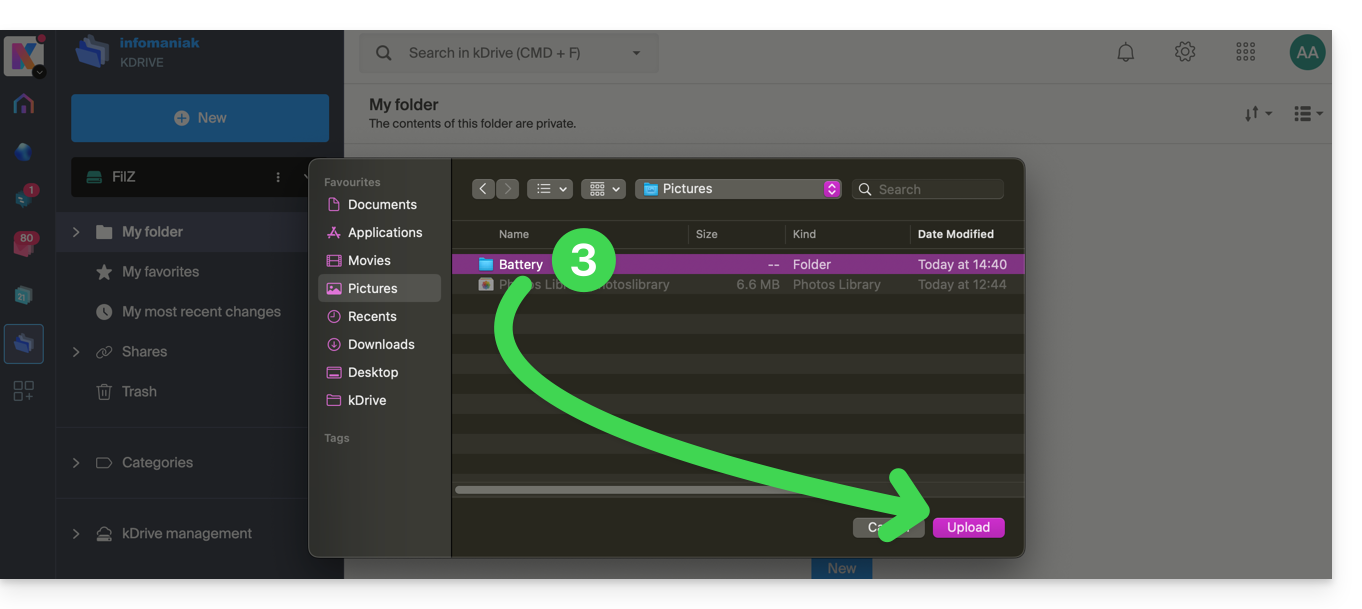Expand the My folder tree item
This screenshot has height=609, width=1362.
click(x=76, y=232)
